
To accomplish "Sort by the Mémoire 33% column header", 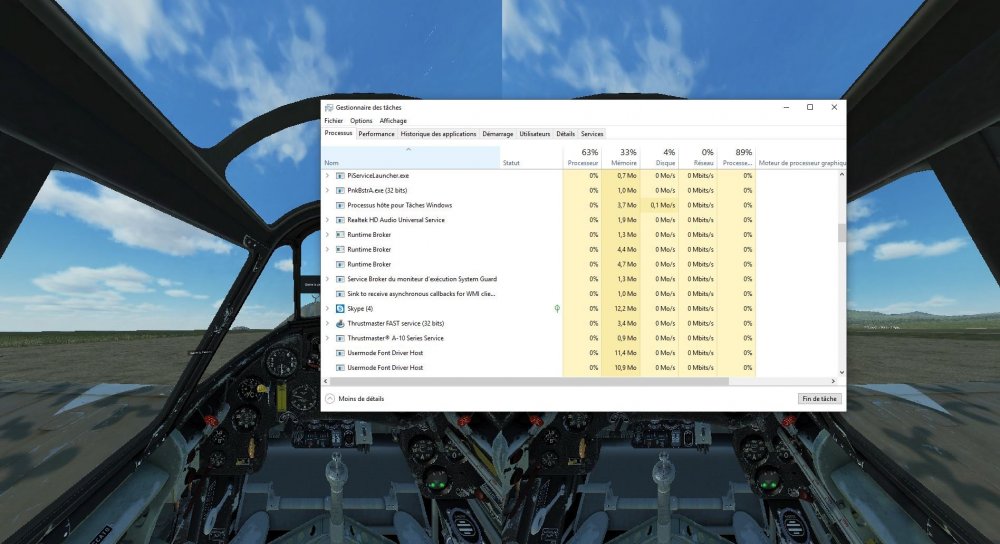I will 621,158.
